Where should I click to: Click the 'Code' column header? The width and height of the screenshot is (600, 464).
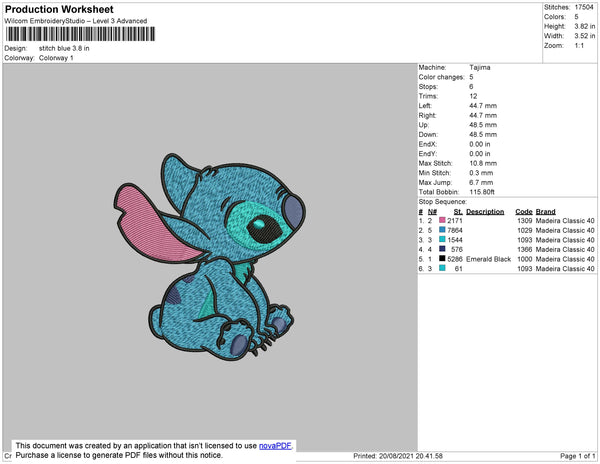click(x=523, y=212)
